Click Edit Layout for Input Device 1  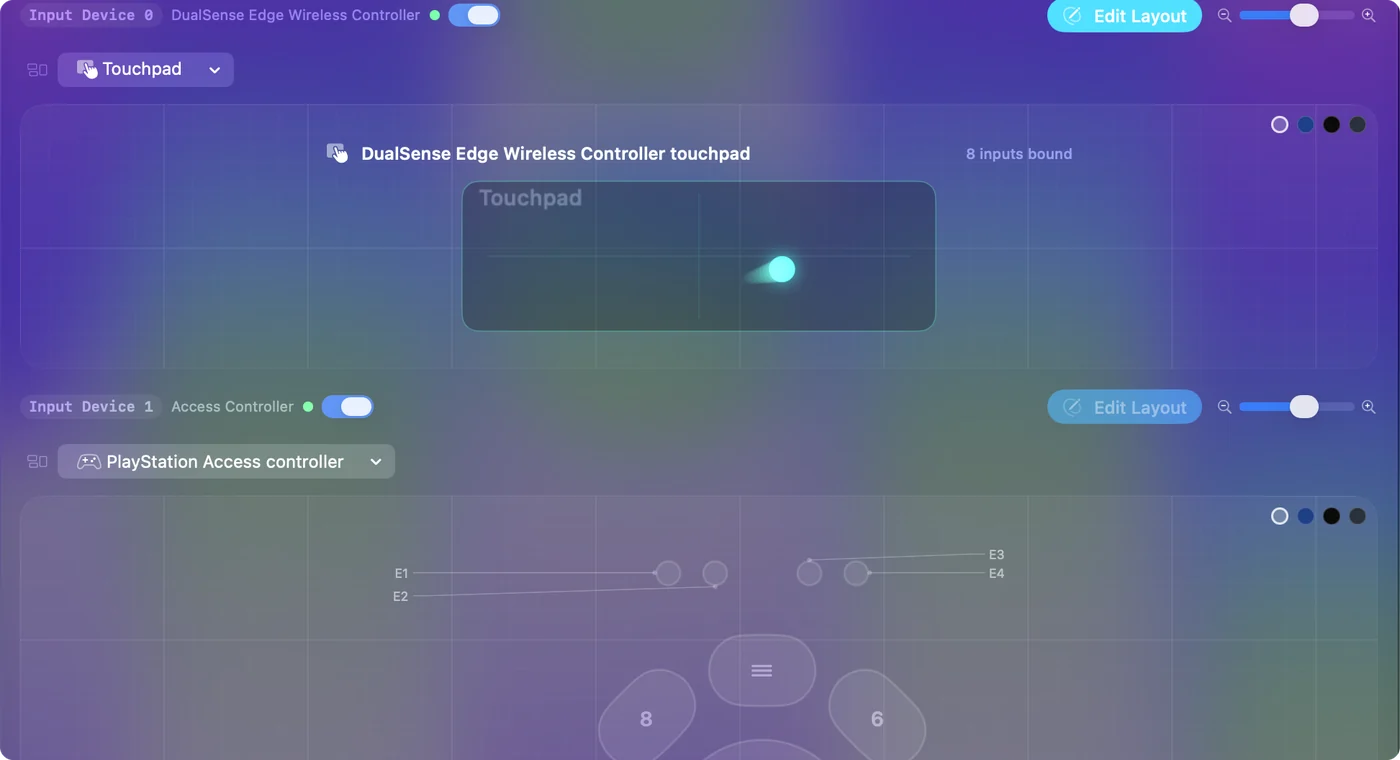pos(1124,407)
